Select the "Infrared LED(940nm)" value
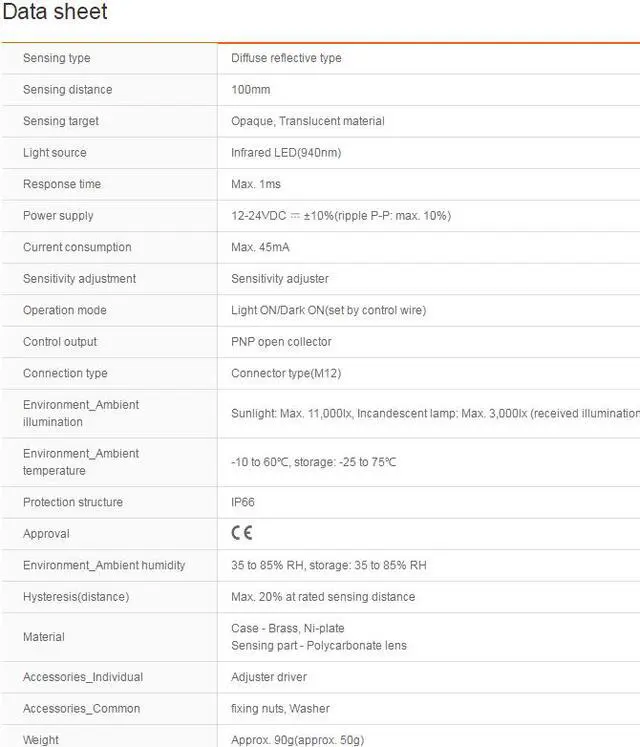This screenshot has width=640, height=747. (x=286, y=153)
